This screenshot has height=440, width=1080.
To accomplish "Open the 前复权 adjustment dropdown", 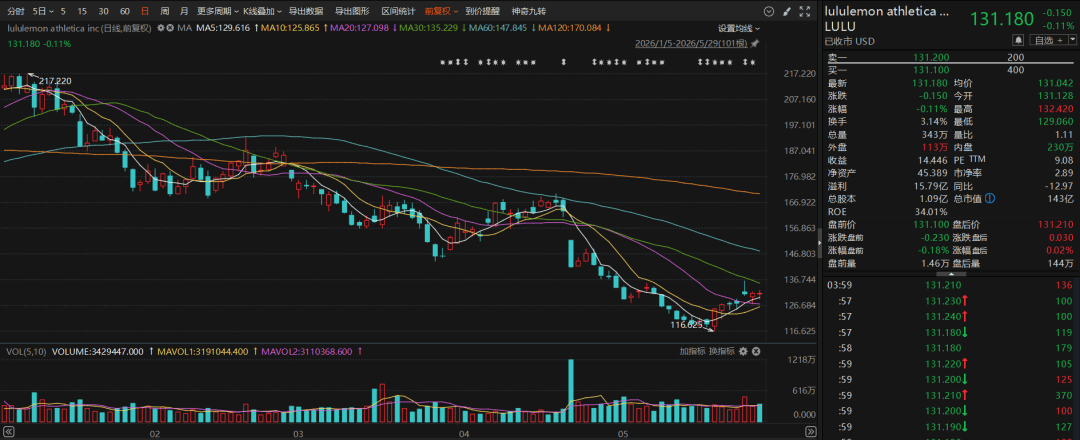I will [442, 11].
